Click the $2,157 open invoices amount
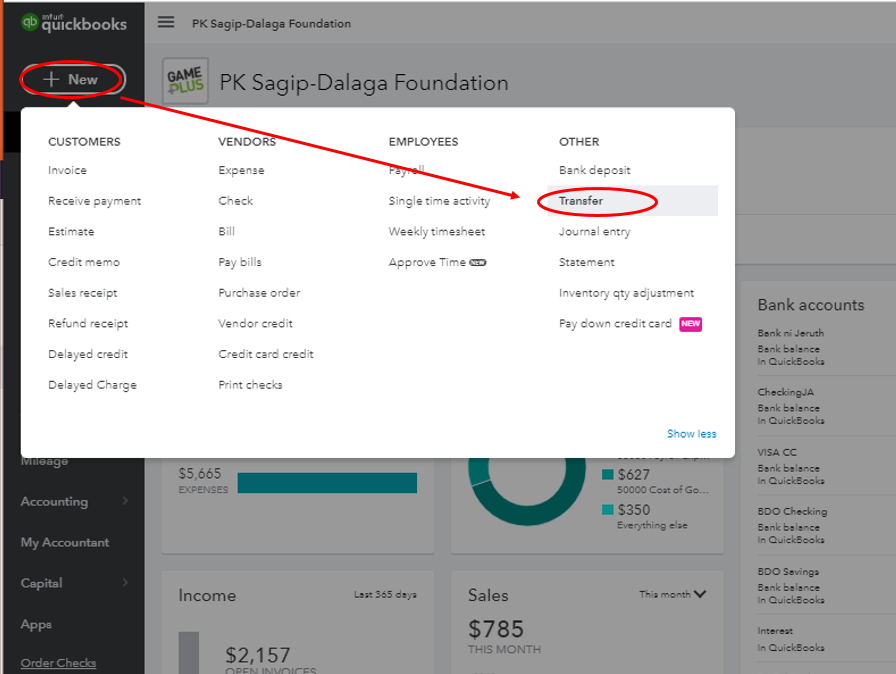The height and width of the screenshot is (674, 896). click(x=258, y=655)
